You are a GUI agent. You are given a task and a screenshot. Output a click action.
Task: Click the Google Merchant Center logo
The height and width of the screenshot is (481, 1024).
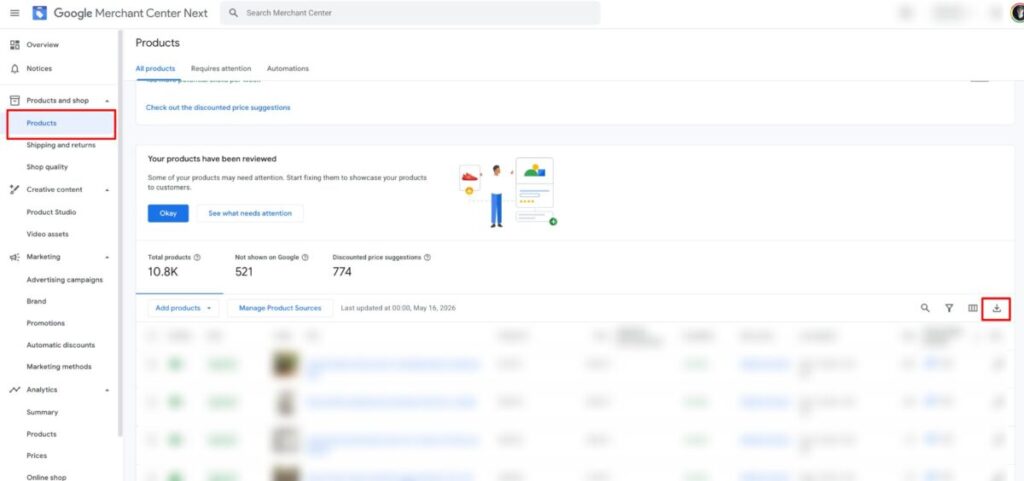[x=40, y=13]
